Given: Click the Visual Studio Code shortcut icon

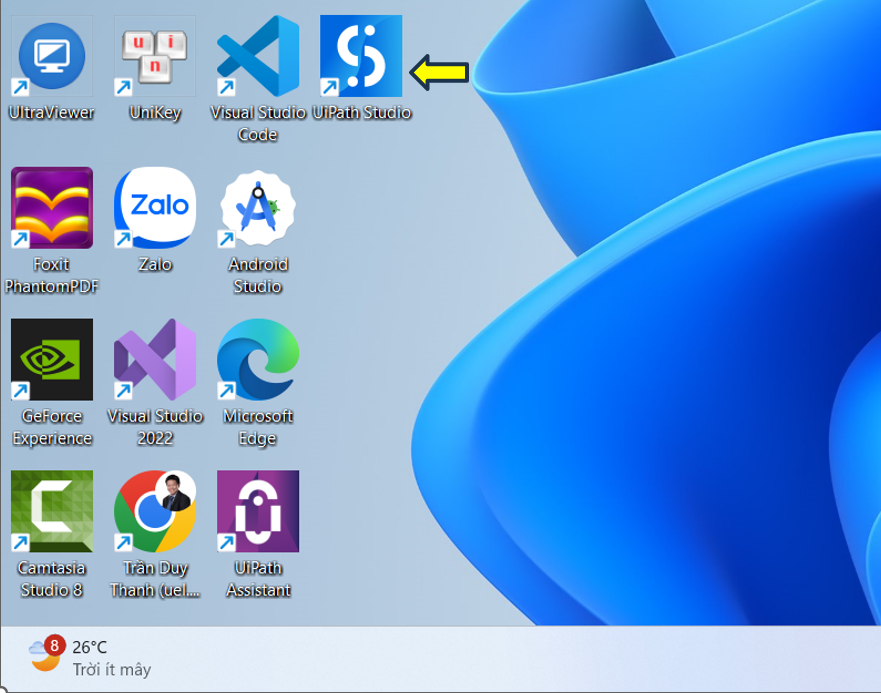Looking at the screenshot, I should 258,56.
